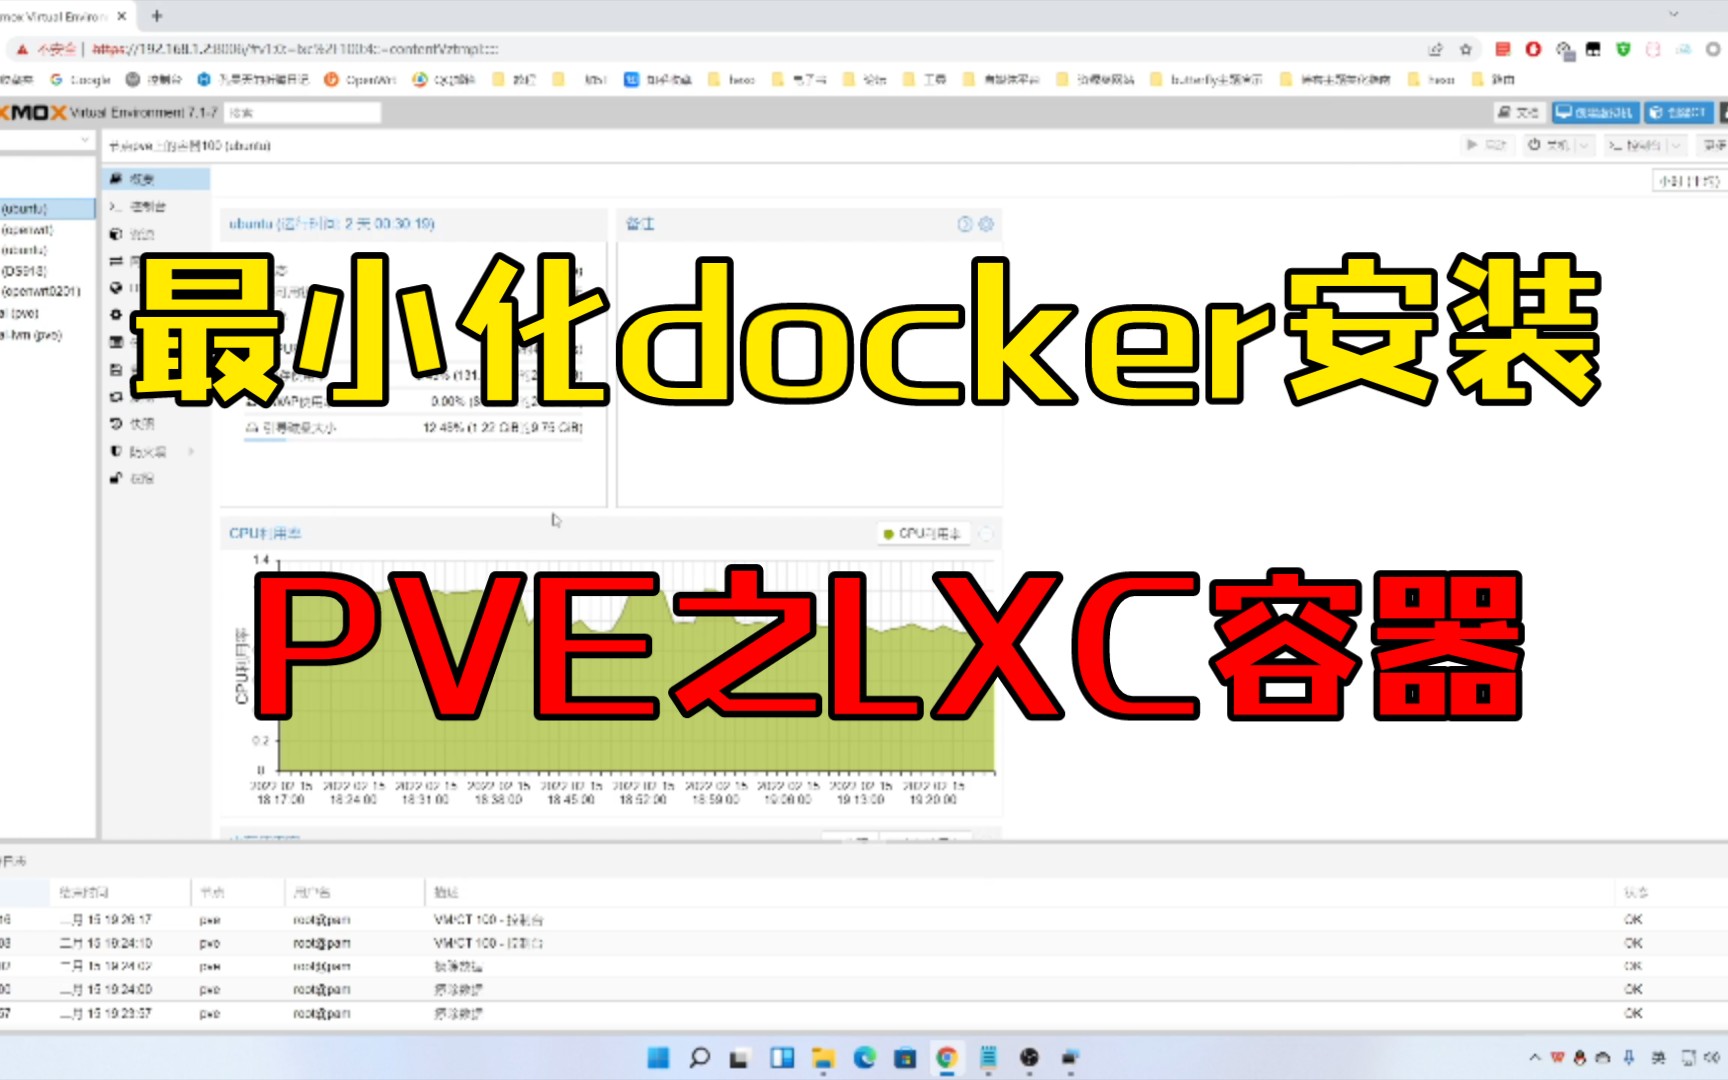
Task: Expand the console button dropdown arrow
Action: click(1676, 145)
